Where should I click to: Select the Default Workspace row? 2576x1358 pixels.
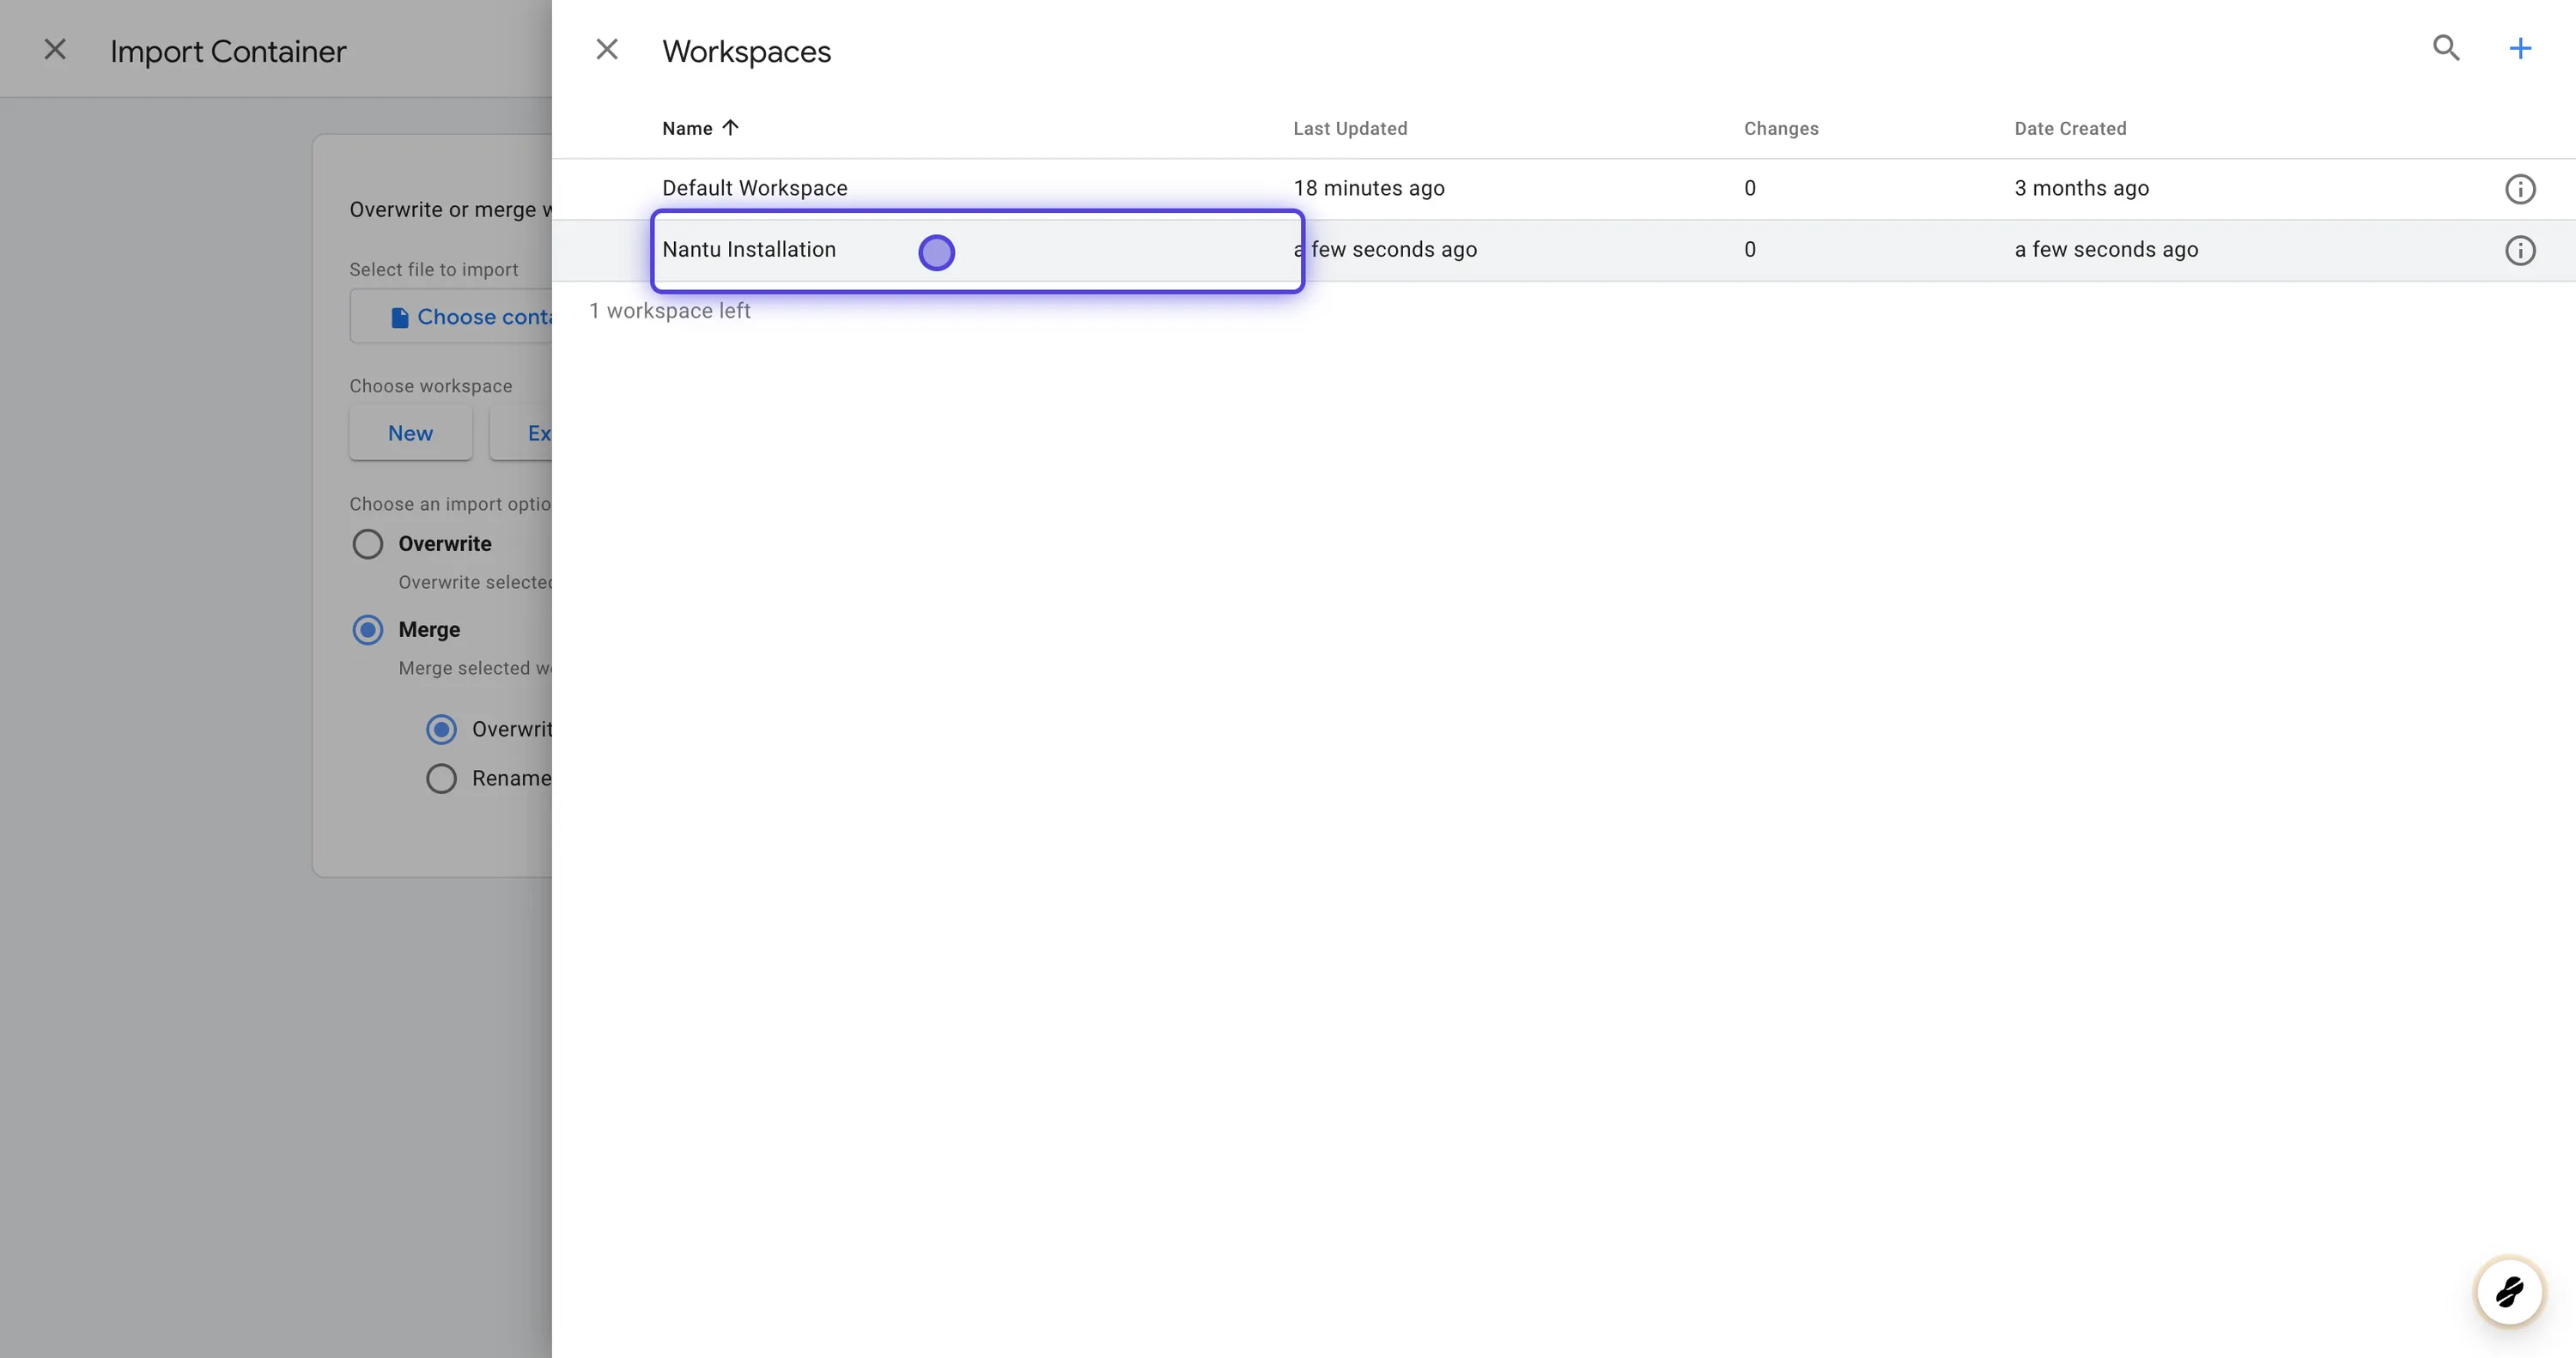tap(1563, 189)
